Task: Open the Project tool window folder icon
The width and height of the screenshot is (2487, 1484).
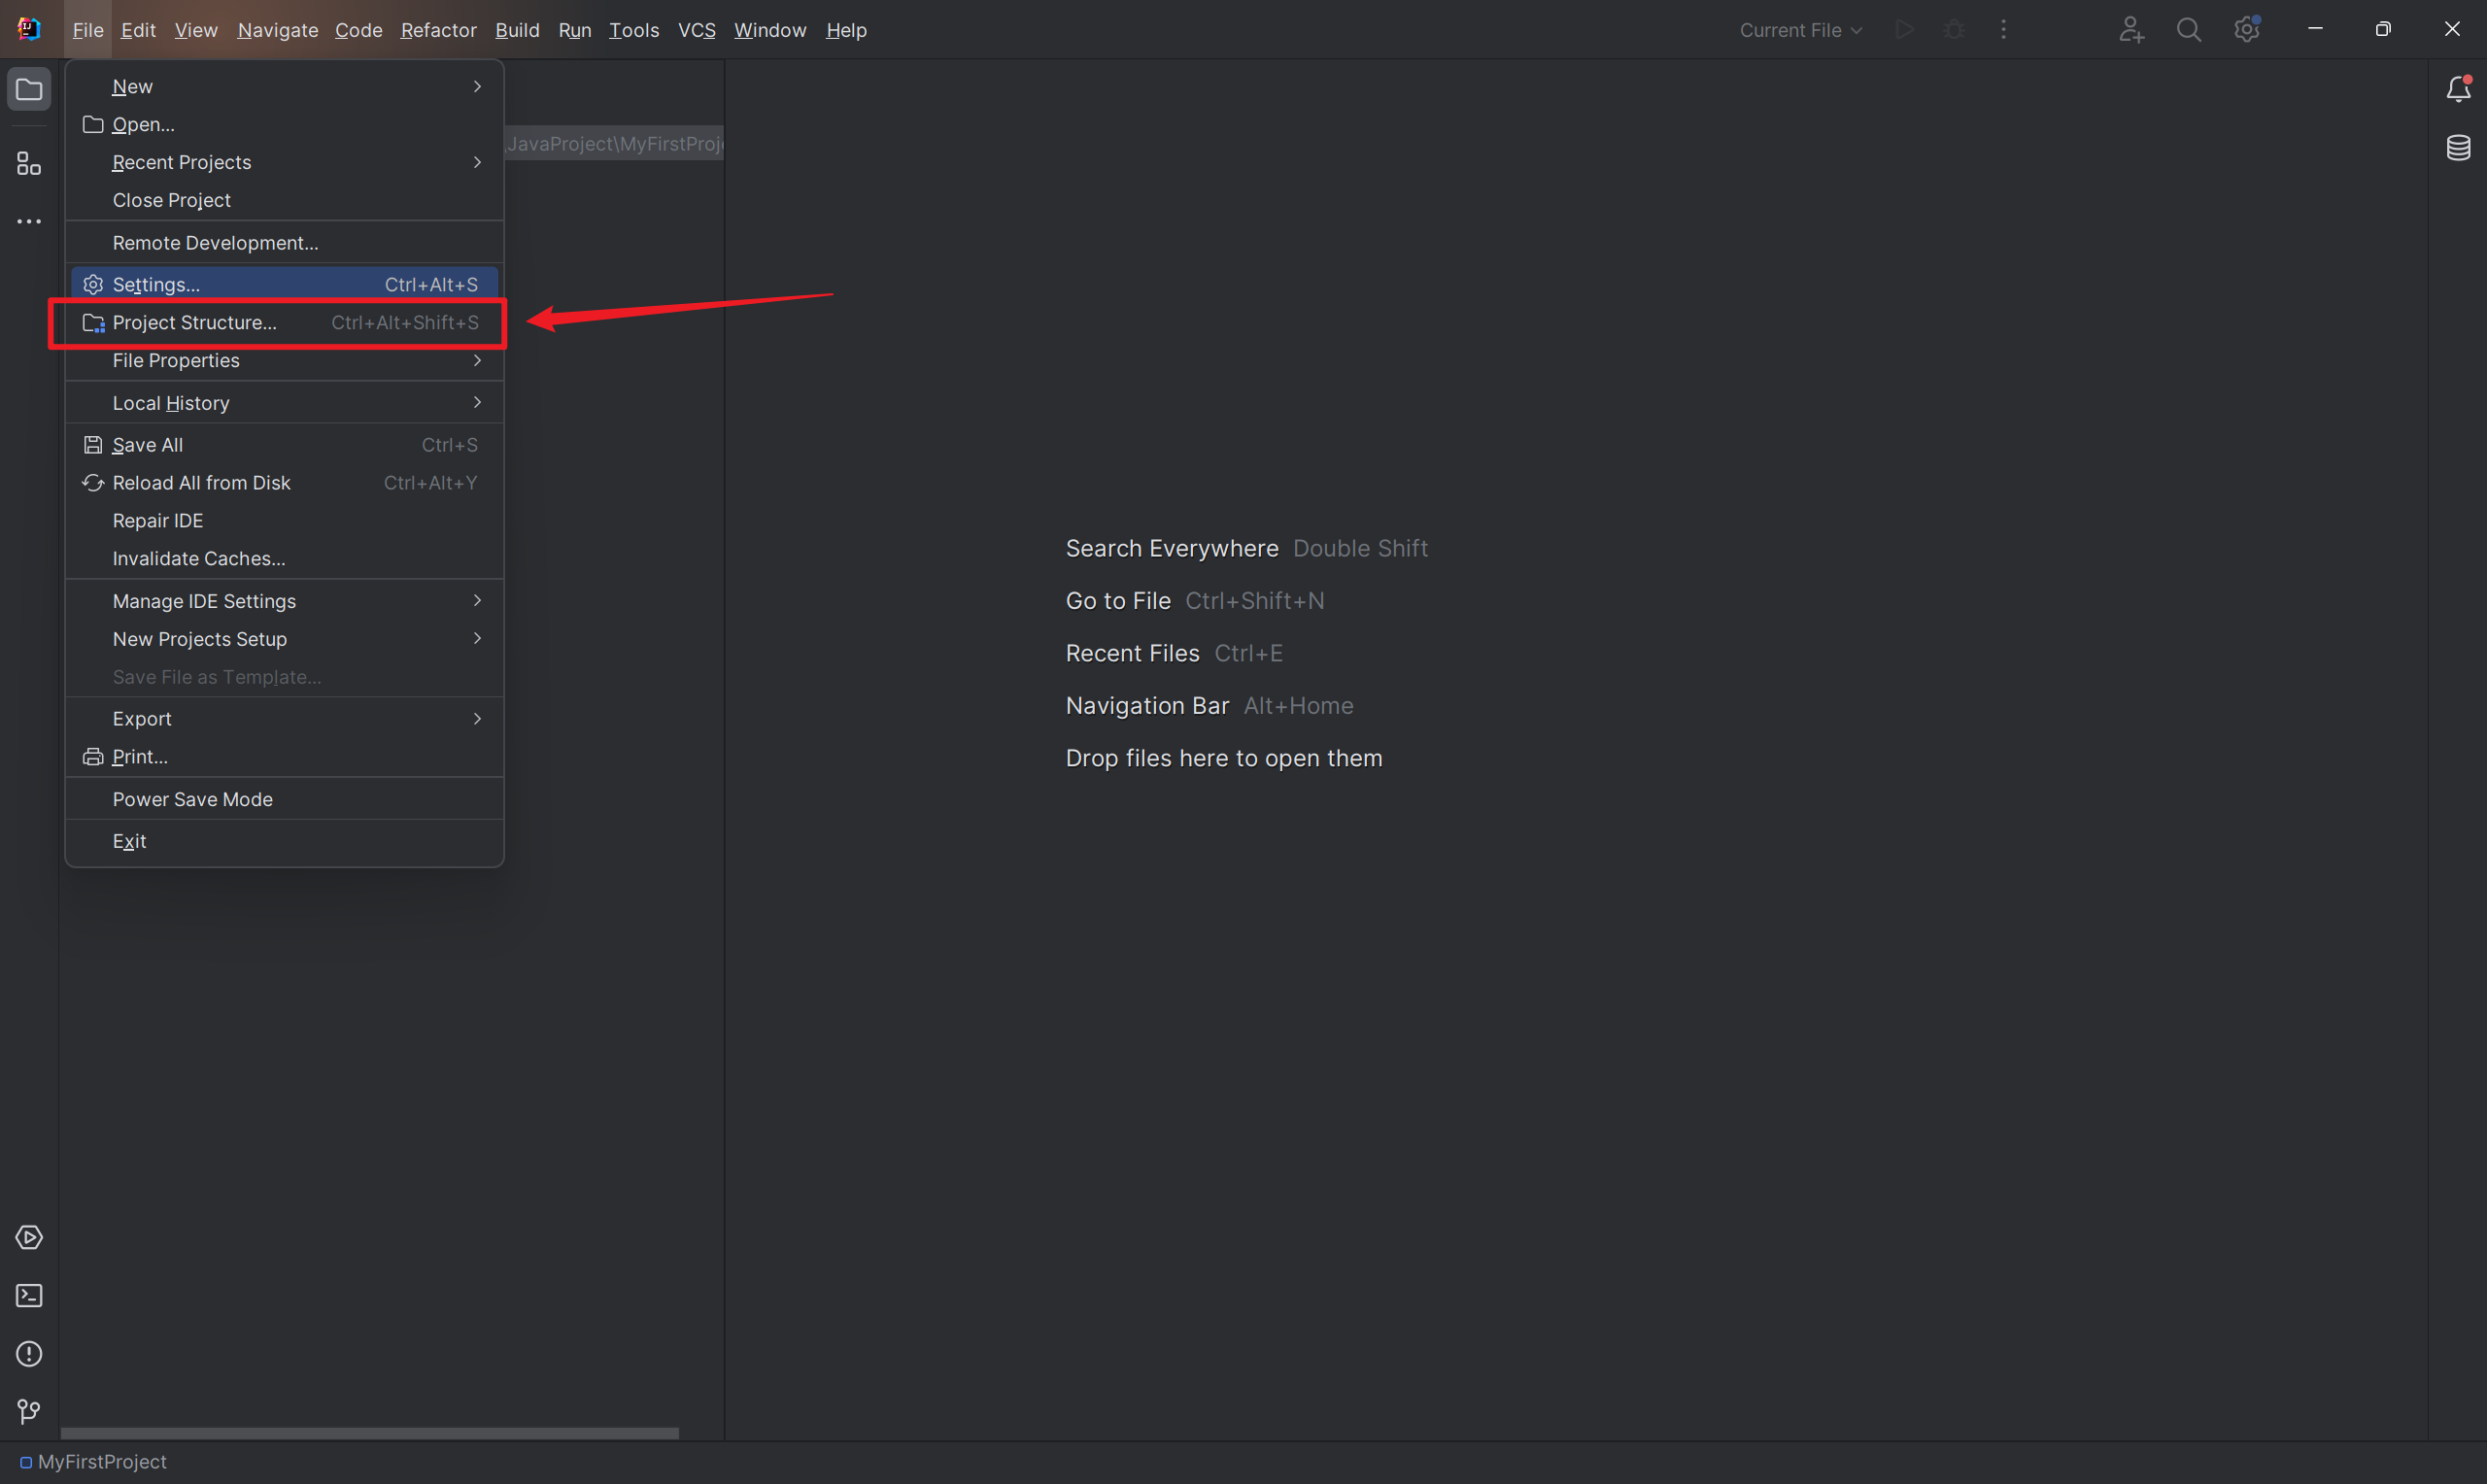Action: [29, 90]
